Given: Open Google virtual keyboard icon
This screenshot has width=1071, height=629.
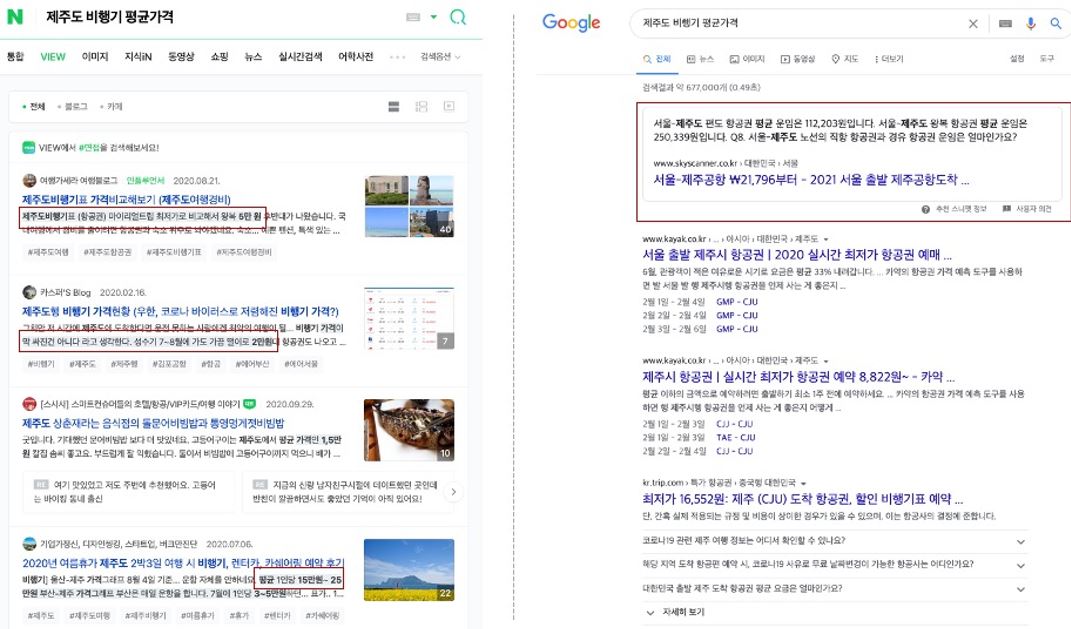Looking at the screenshot, I should [1005, 24].
